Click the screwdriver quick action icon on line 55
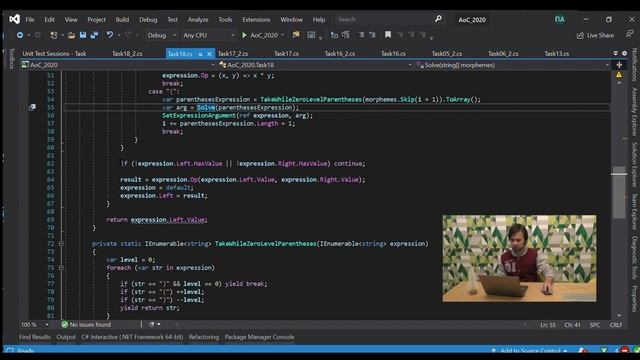This screenshot has height=360, width=640. [x=32, y=107]
